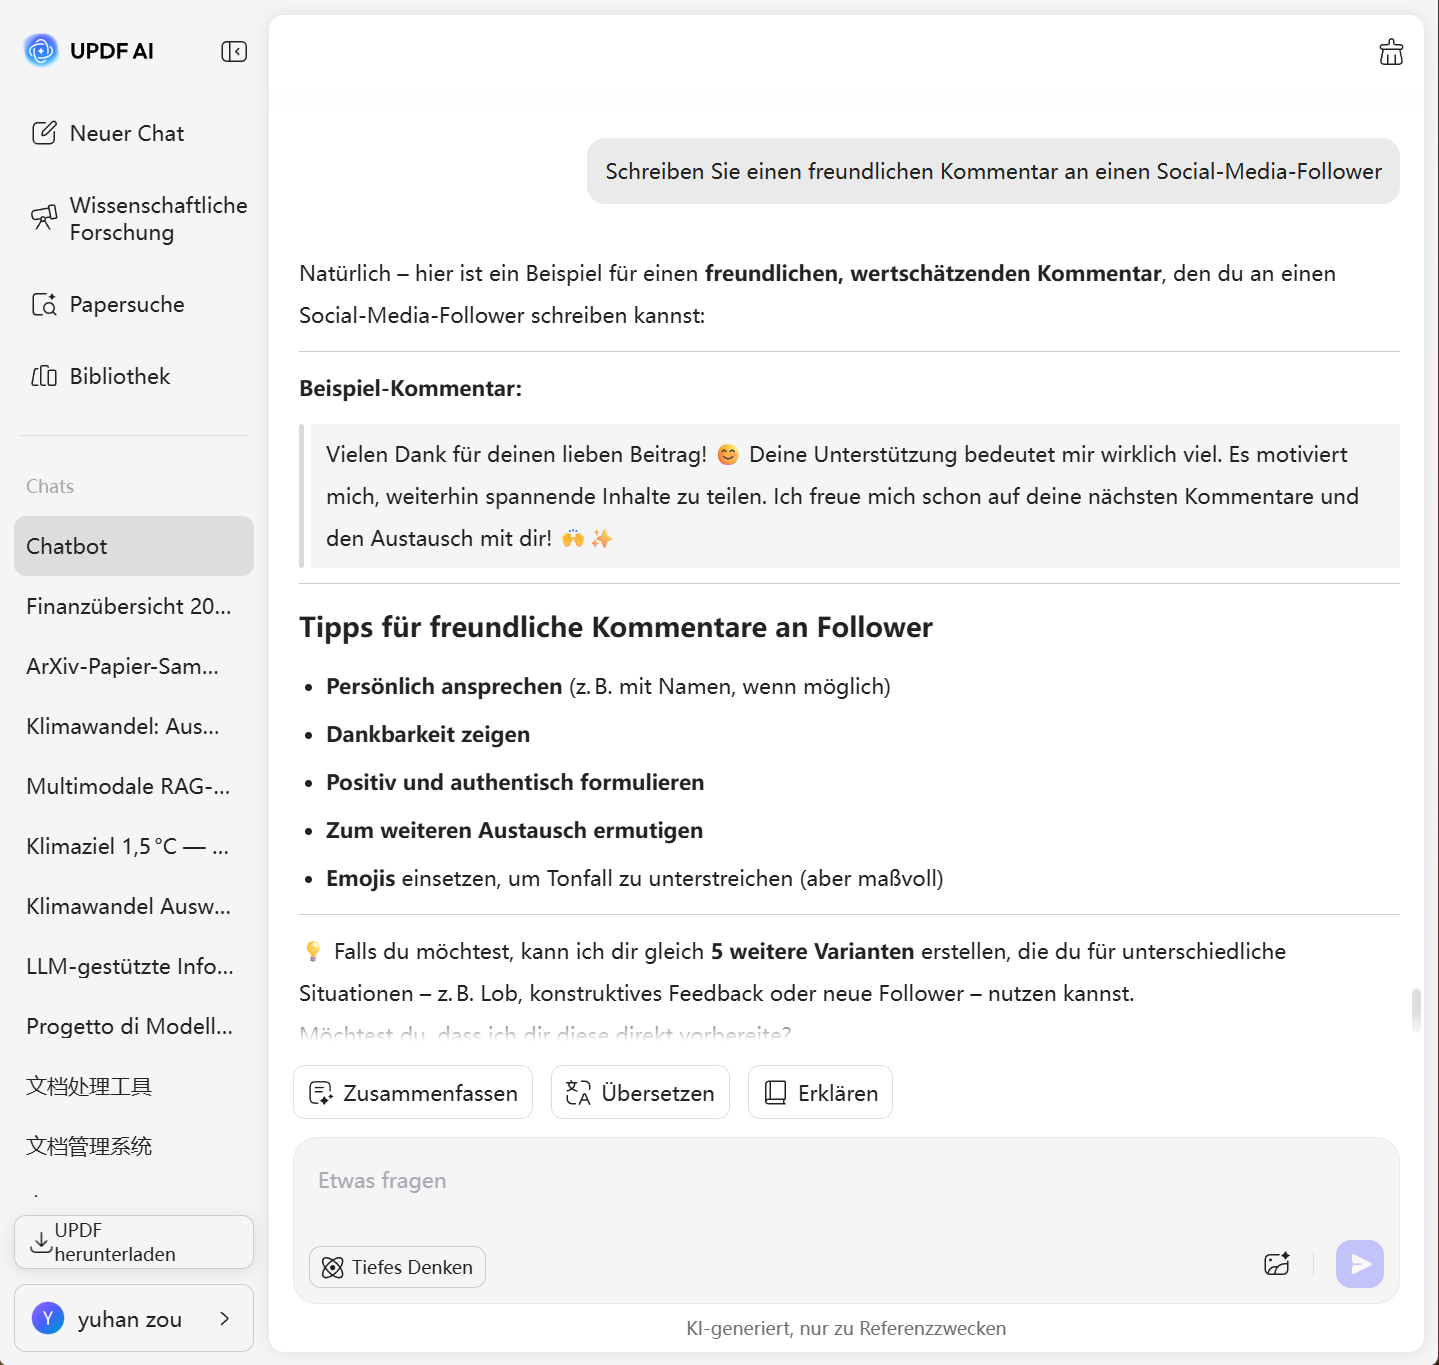This screenshot has width=1439, height=1365.
Task: Click the Zusammenfassen button
Action: (413, 1093)
